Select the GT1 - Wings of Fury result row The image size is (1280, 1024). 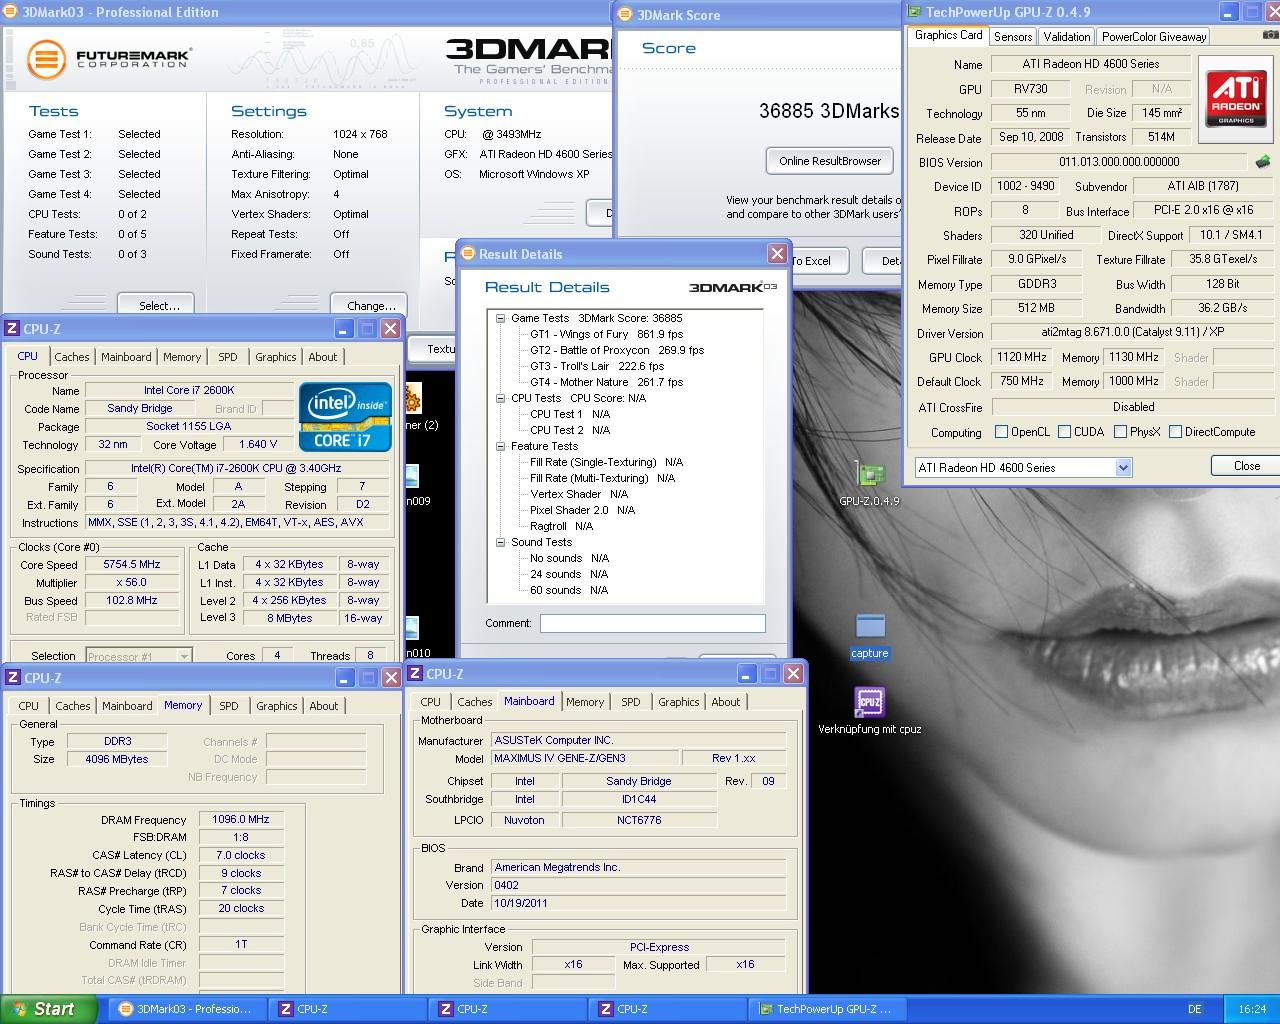(607, 334)
